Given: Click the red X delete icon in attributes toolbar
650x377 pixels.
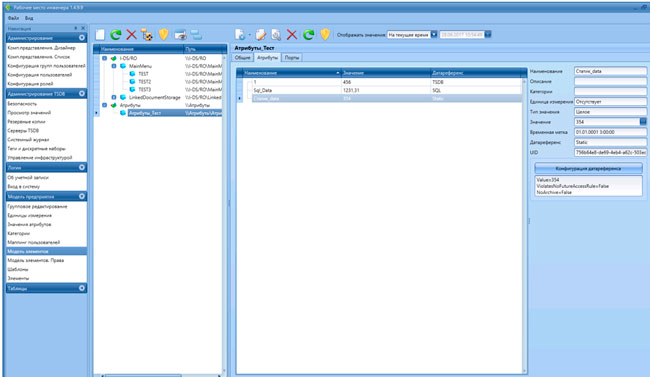Looking at the screenshot, I should (292, 35).
